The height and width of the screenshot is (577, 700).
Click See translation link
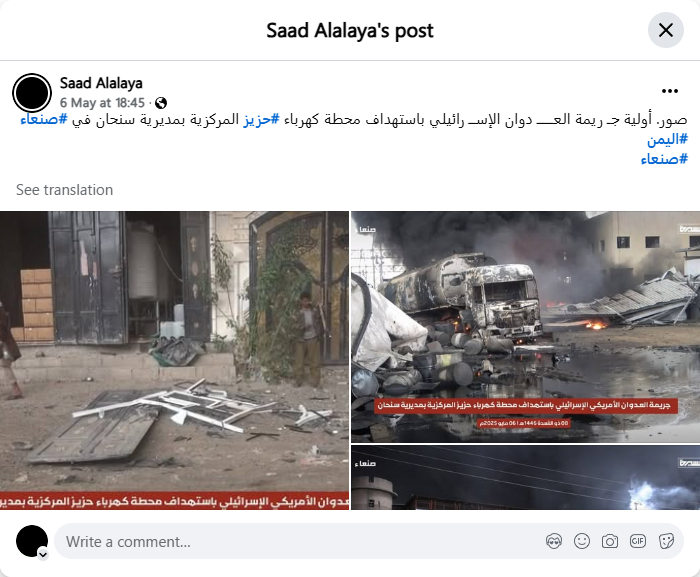coord(64,190)
